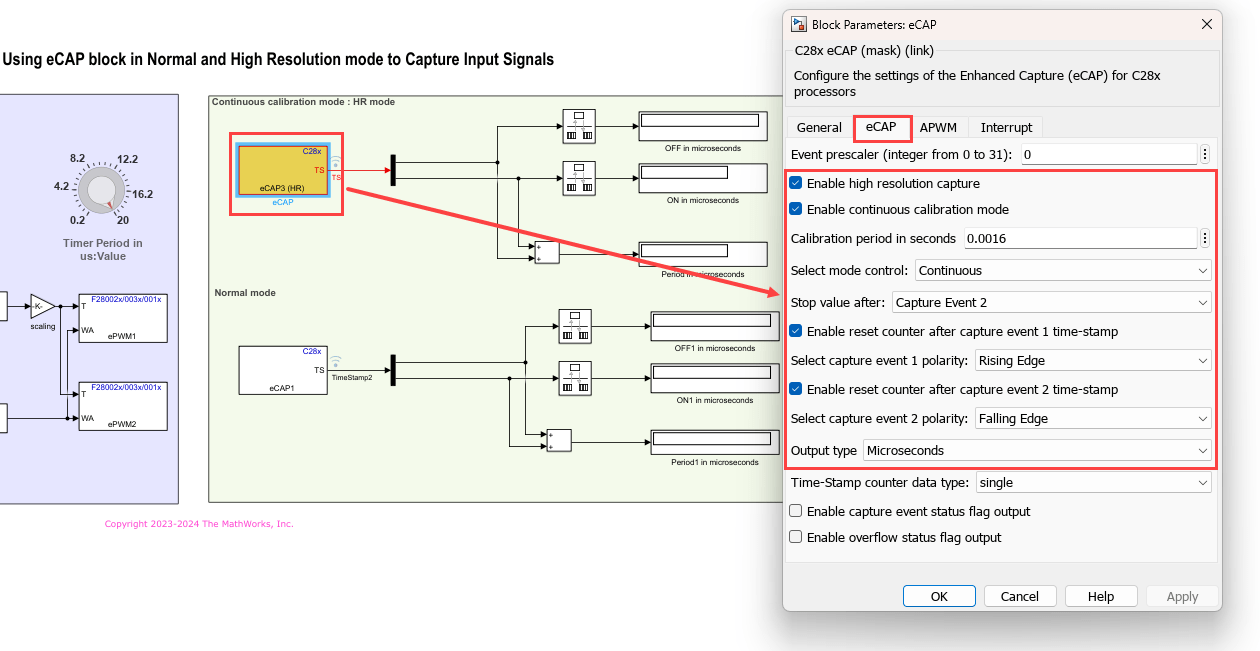This screenshot has height=651, width=1260.
Task: Open the Output type dropdown
Action: click(1037, 451)
